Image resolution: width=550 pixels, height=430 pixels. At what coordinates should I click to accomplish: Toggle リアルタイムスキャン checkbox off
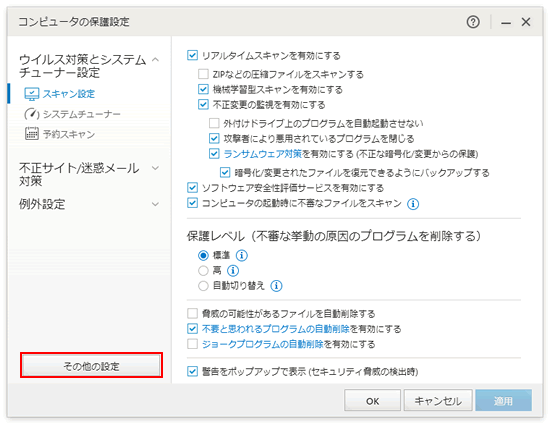pos(192,55)
